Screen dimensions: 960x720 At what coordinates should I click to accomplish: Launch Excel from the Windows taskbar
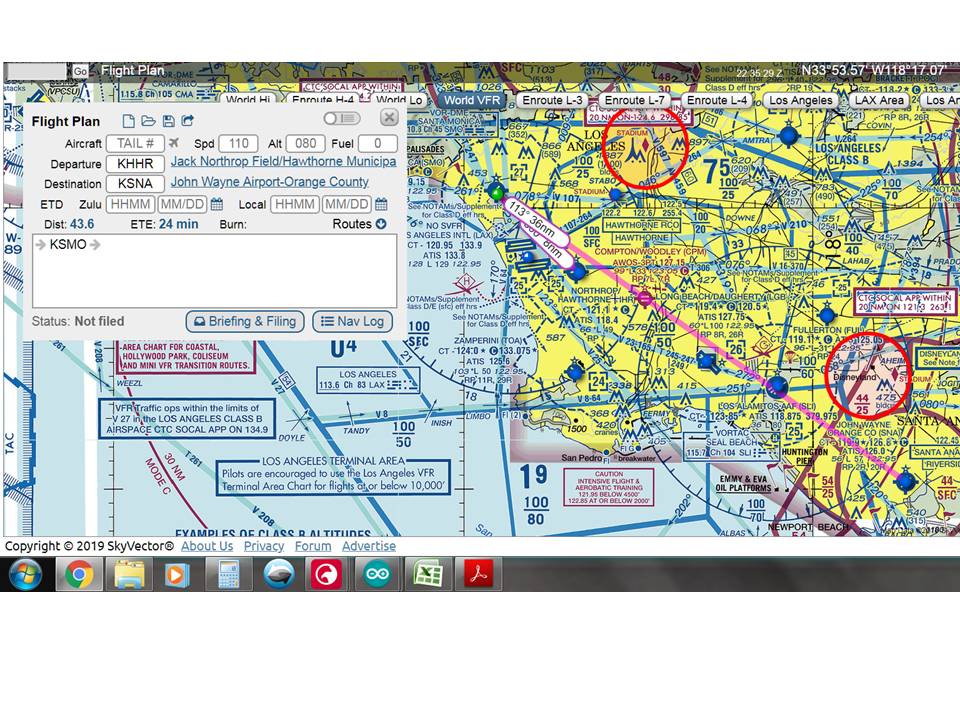point(428,574)
